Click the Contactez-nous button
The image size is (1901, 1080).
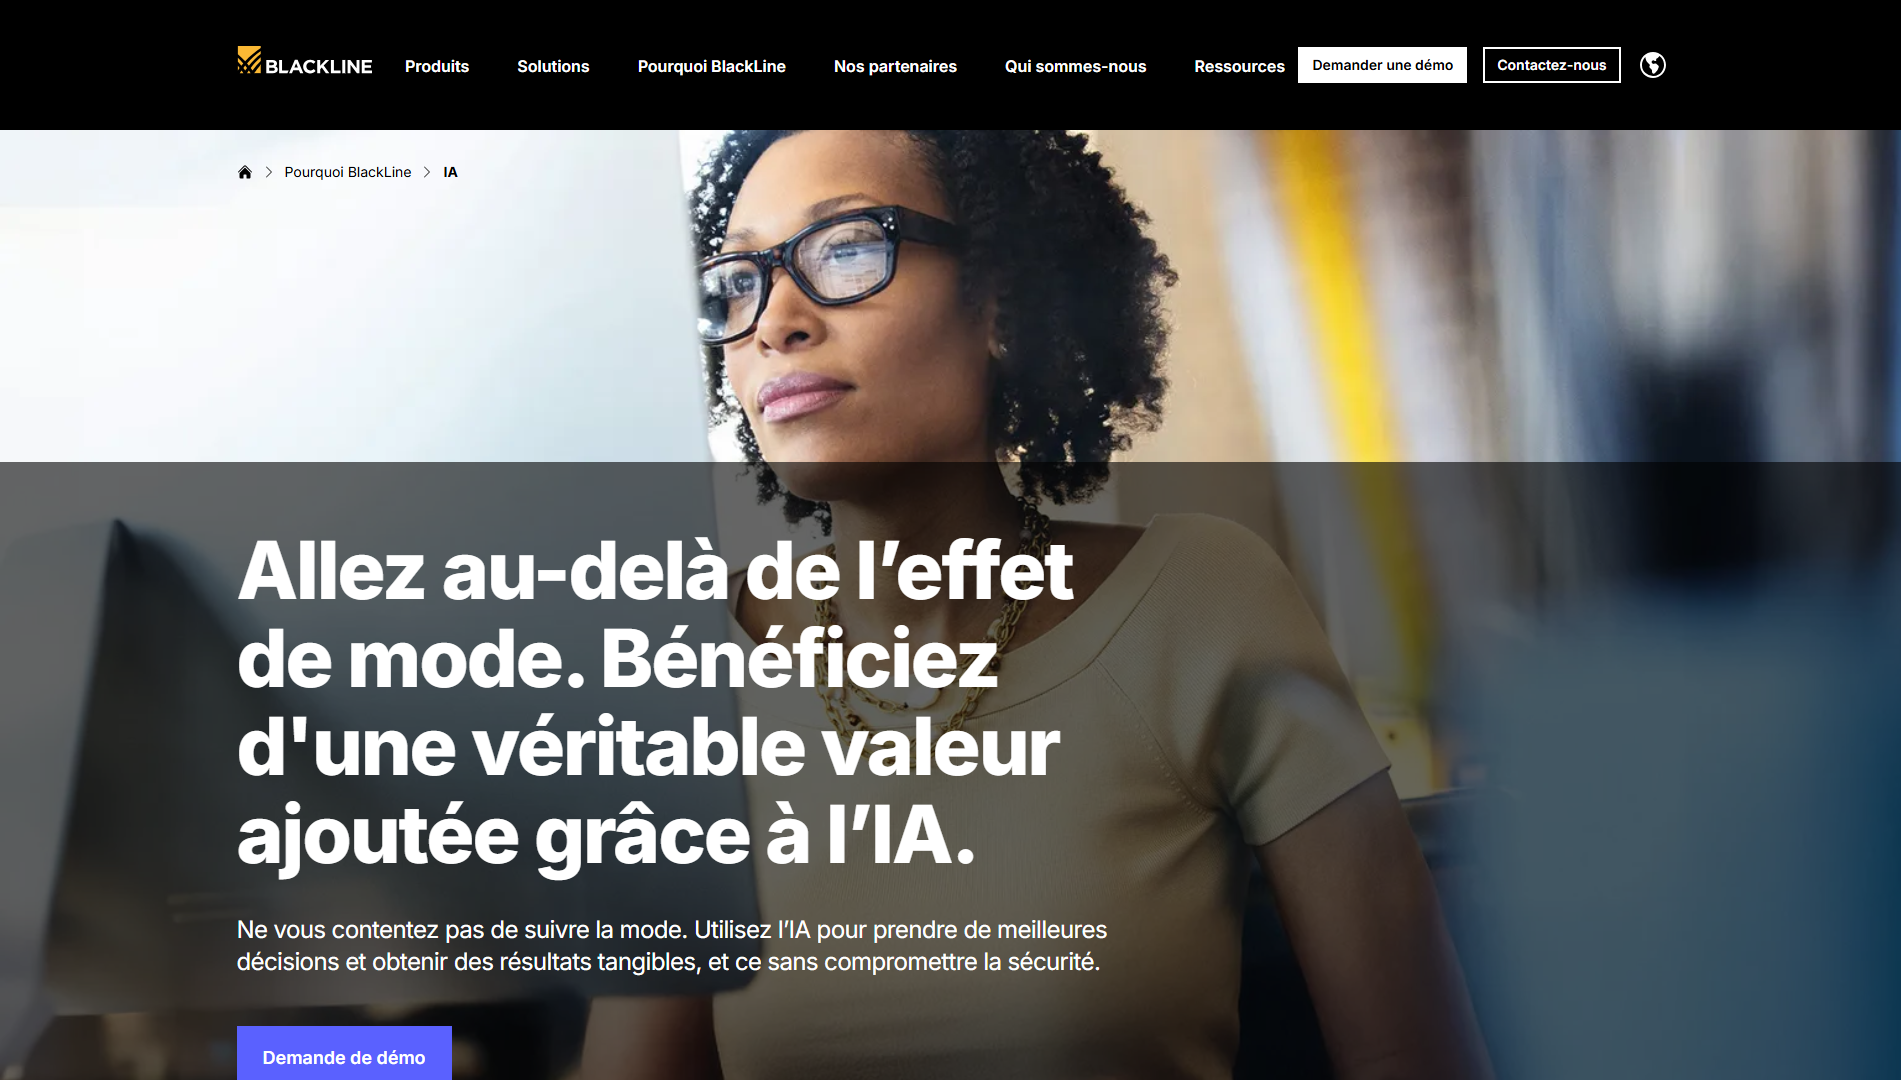click(x=1551, y=65)
